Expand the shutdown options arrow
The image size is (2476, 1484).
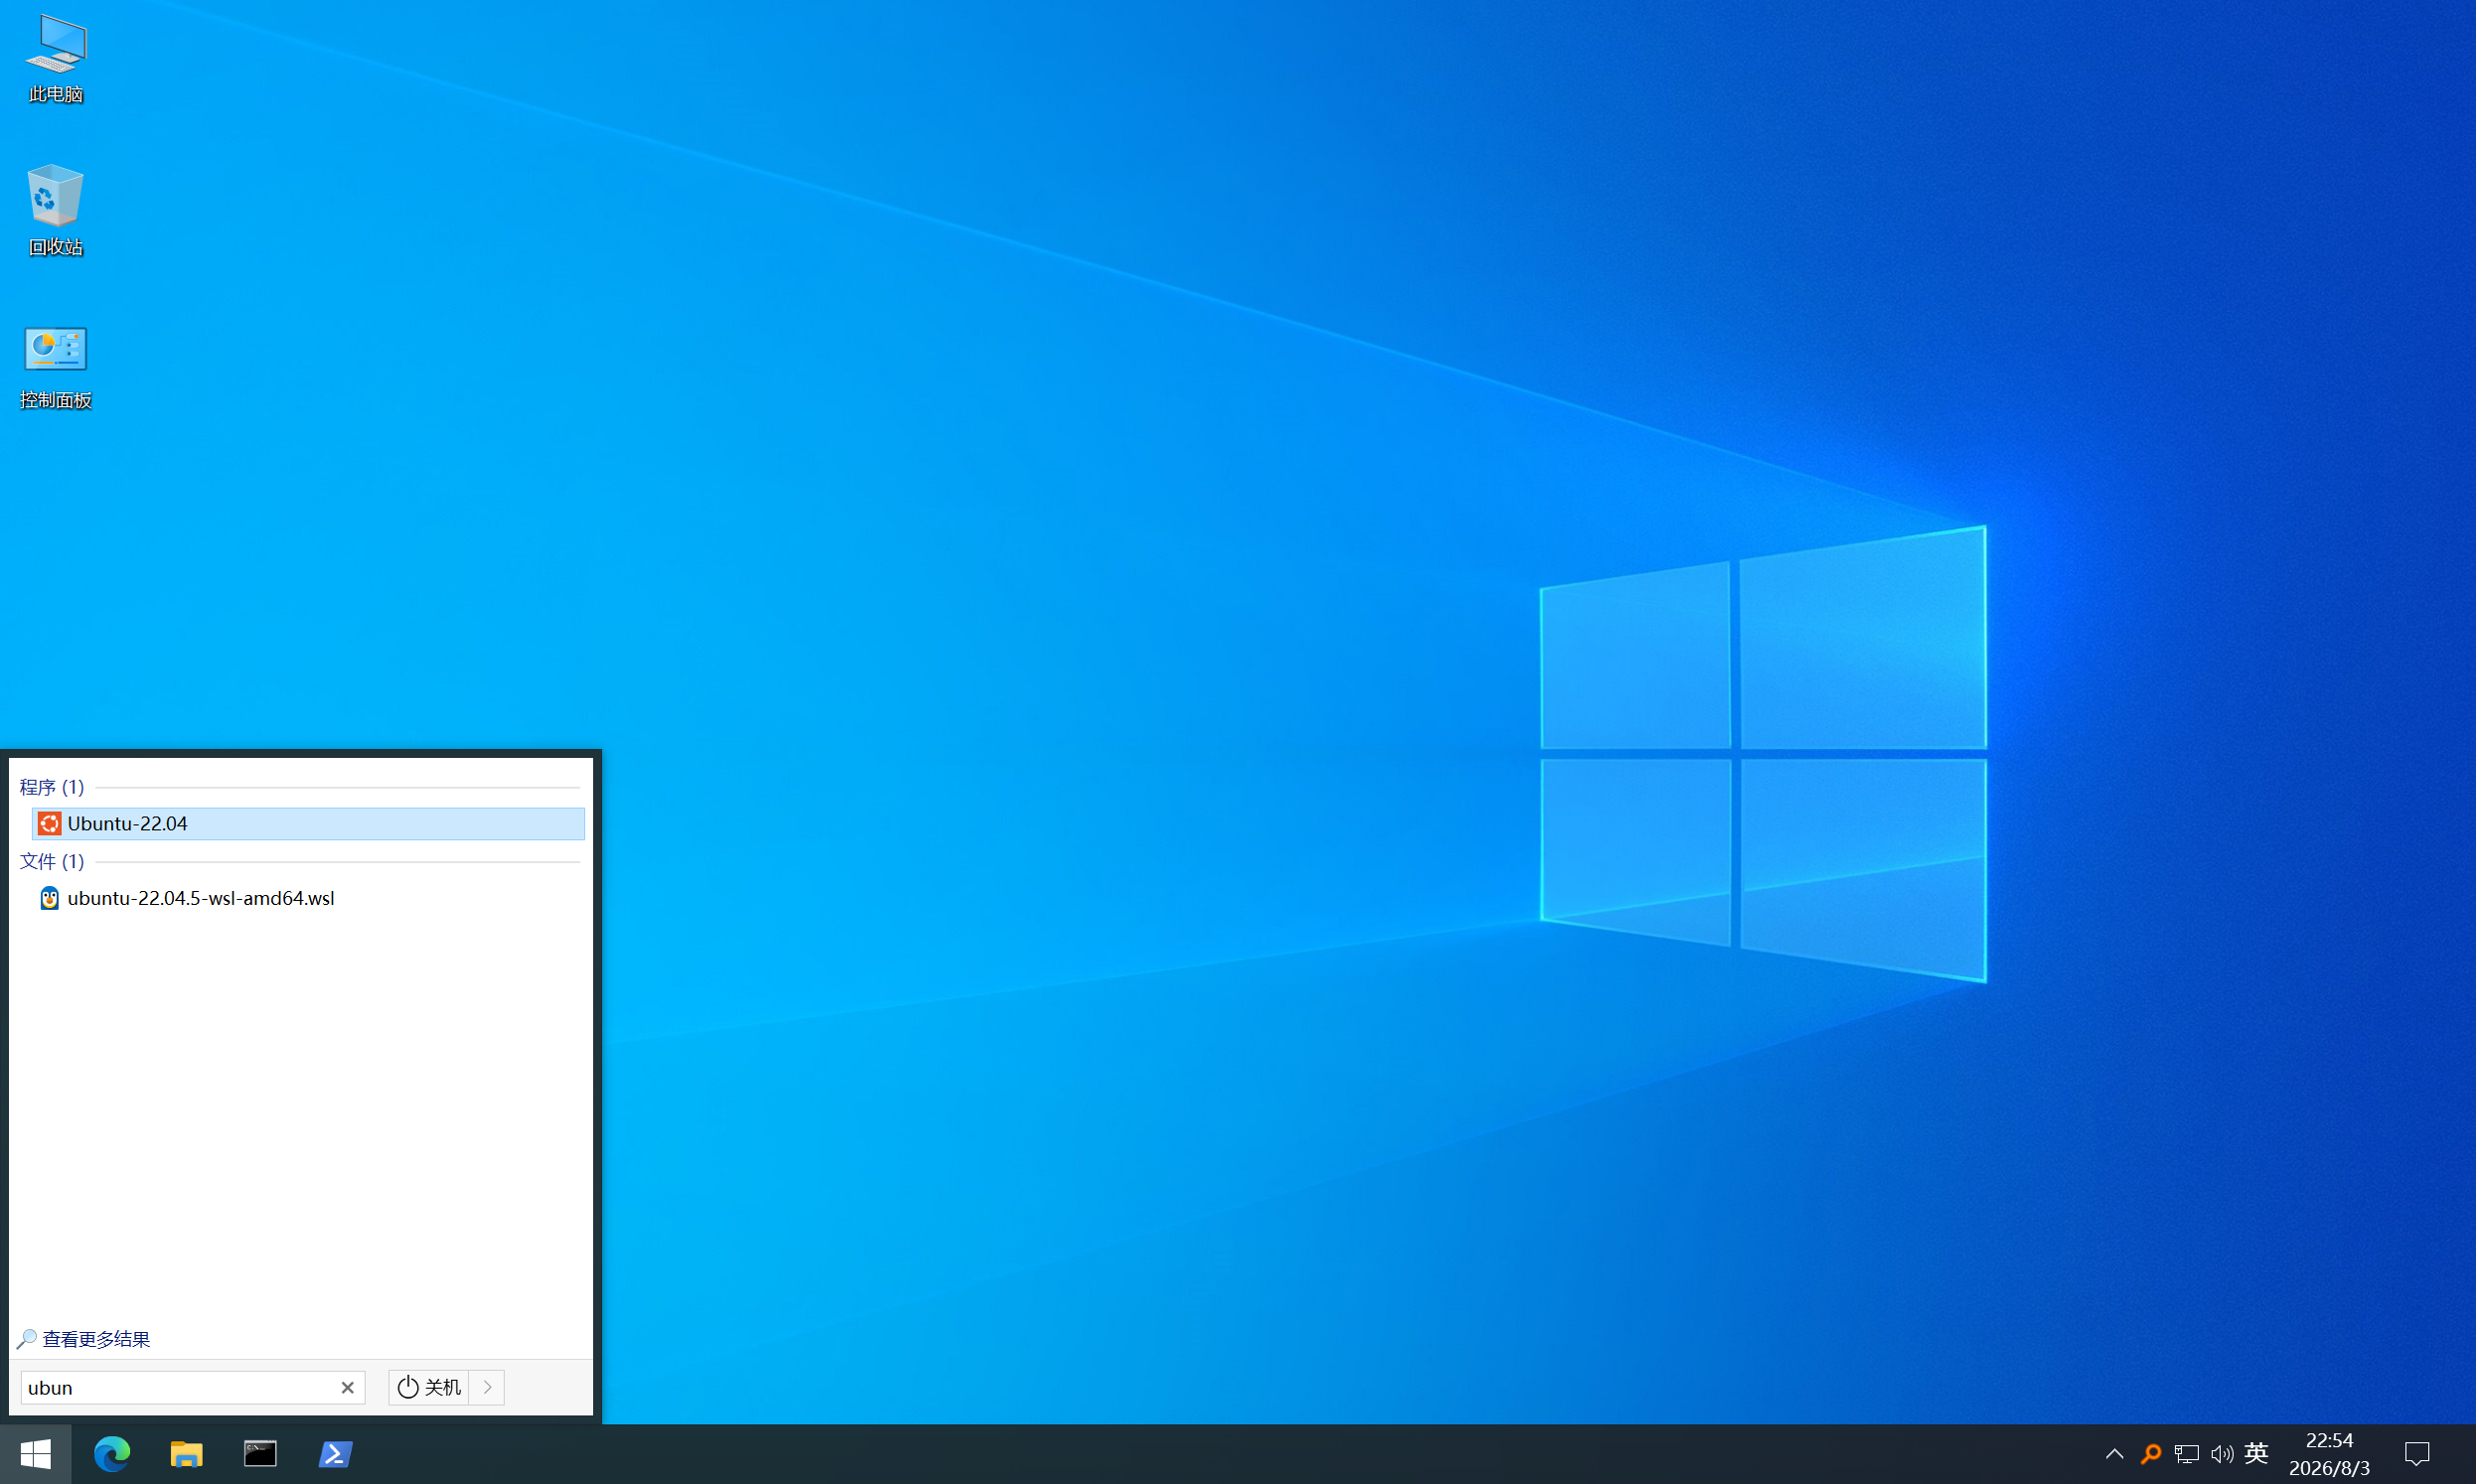point(487,1388)
